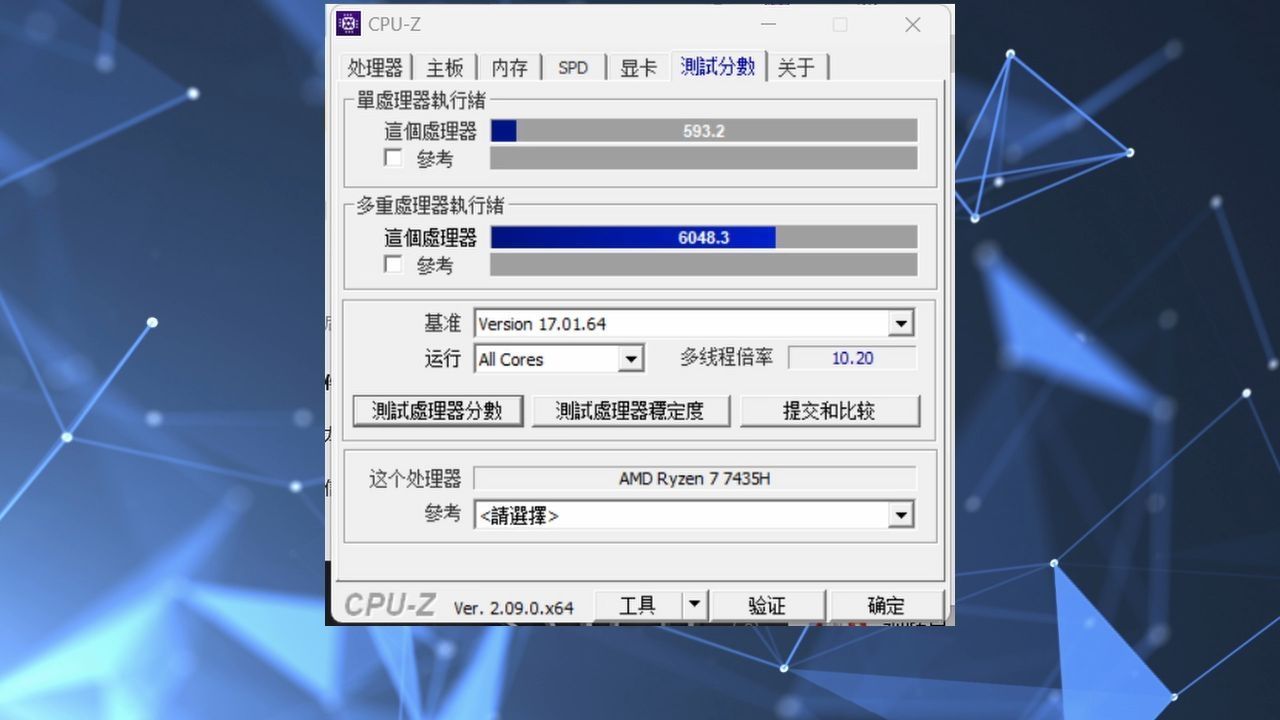Open the 參考 <請選擇> processor dropdown
Screen dimensions: 1280x720
(x=901, y=515)
